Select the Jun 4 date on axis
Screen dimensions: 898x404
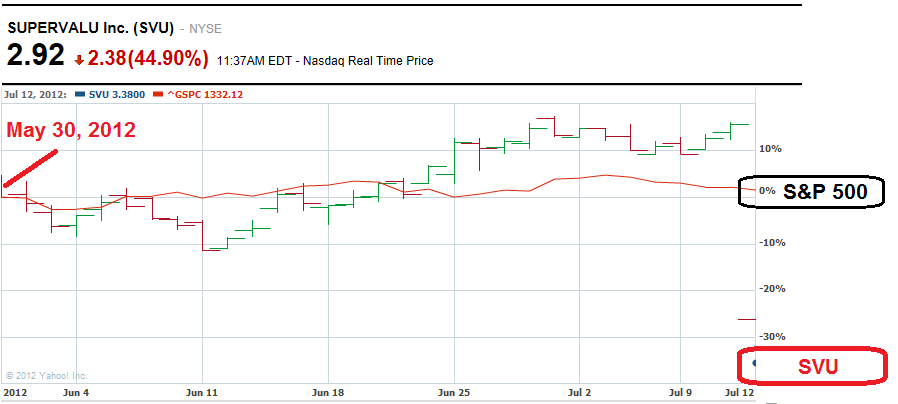coord(75,394)
